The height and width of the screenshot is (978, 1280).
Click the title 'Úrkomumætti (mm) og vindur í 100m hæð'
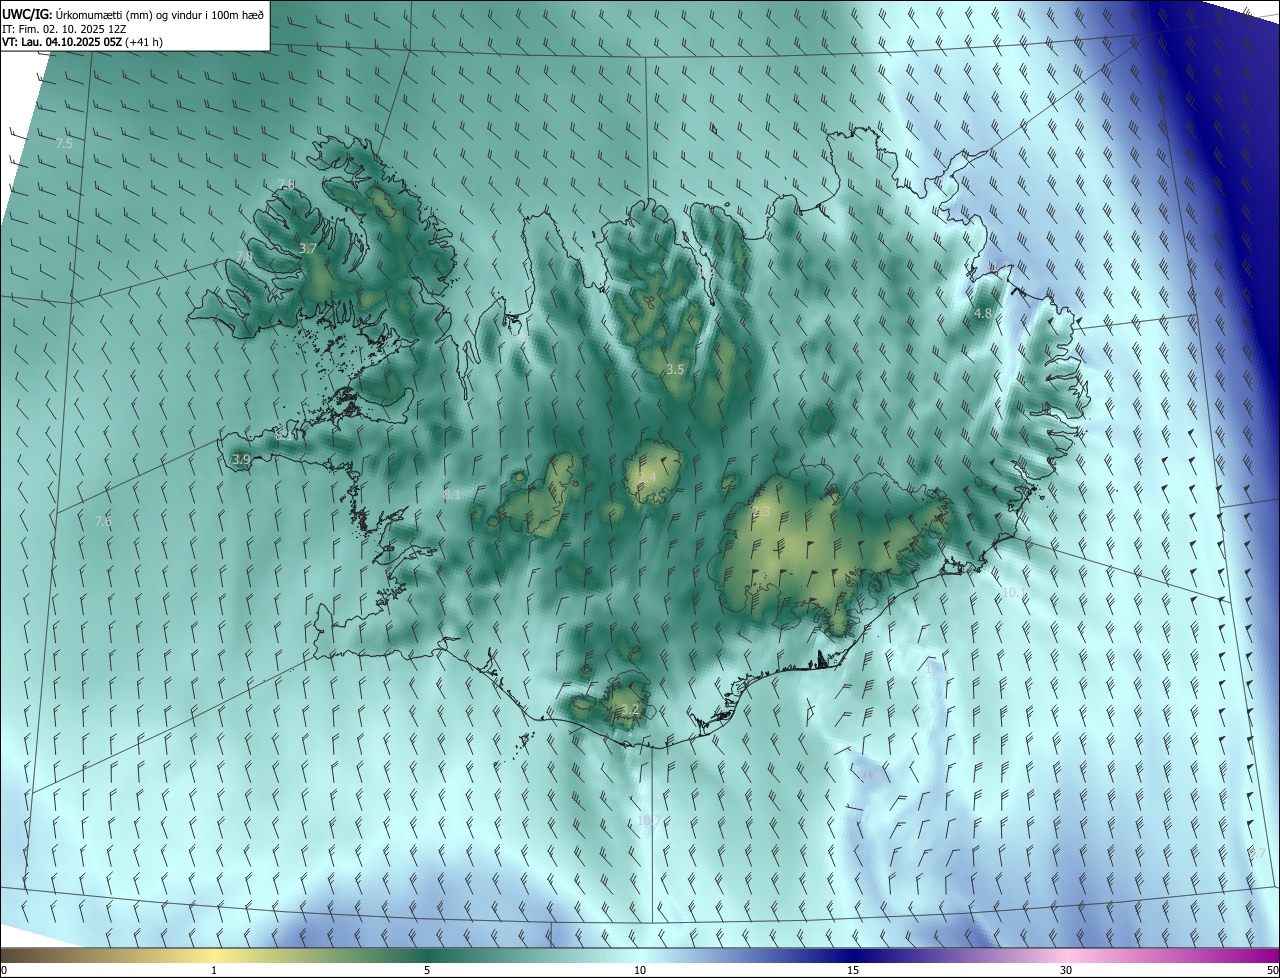click(160, 14)
